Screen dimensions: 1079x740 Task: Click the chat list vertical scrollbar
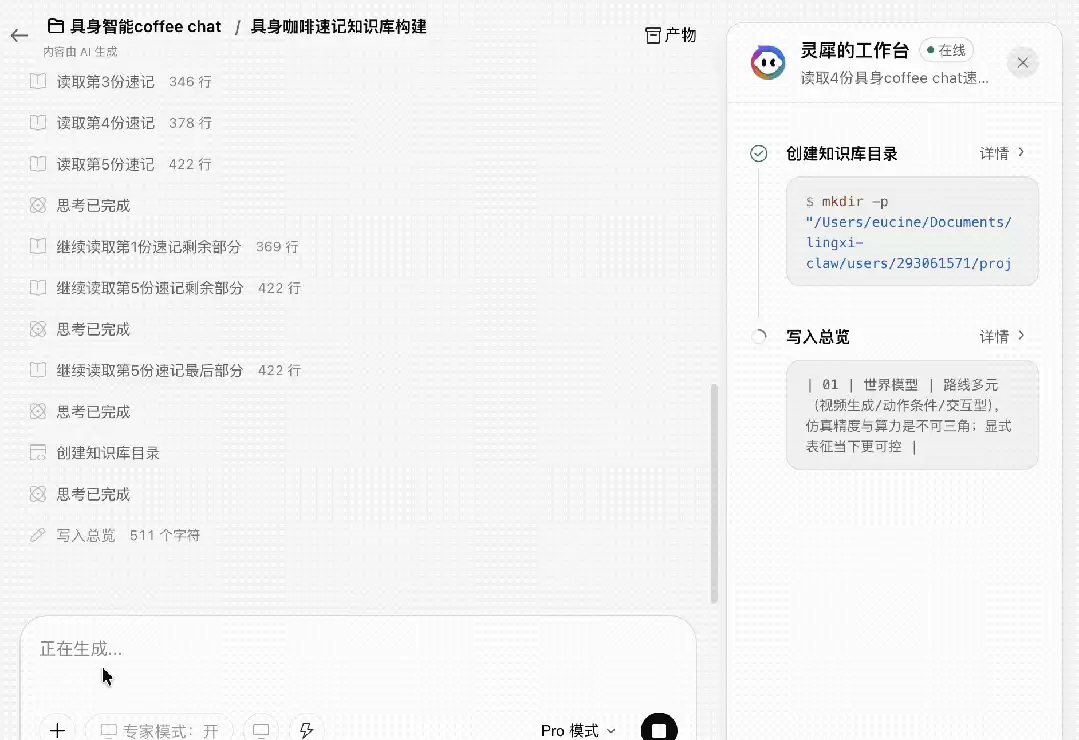714,494
